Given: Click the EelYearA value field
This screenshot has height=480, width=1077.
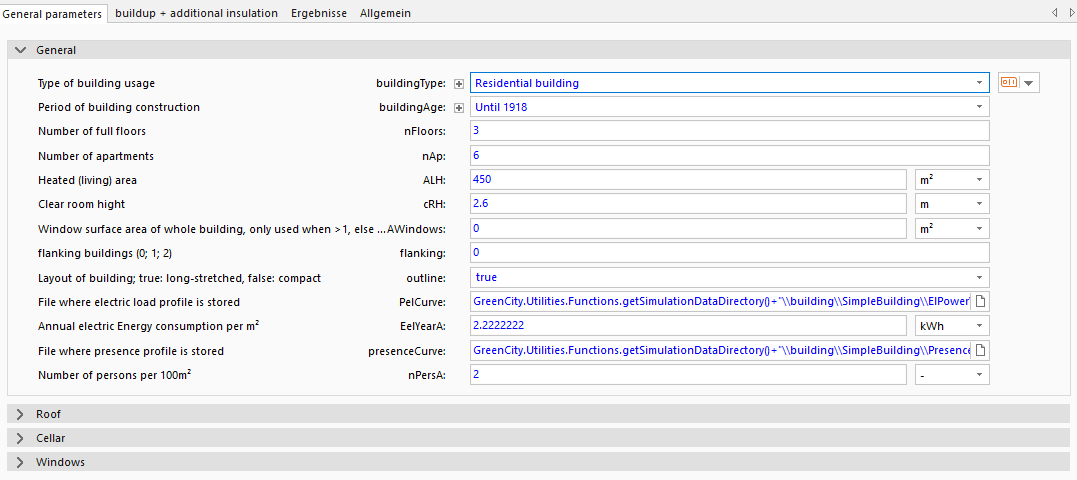Looking at the screenshot, I should [688, 326].
